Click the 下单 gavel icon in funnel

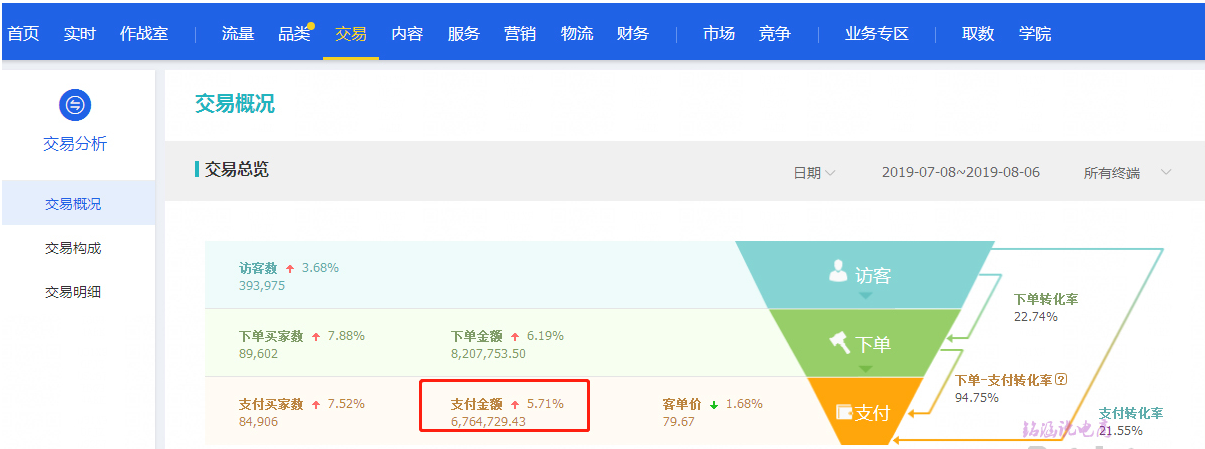pos(839,343)
